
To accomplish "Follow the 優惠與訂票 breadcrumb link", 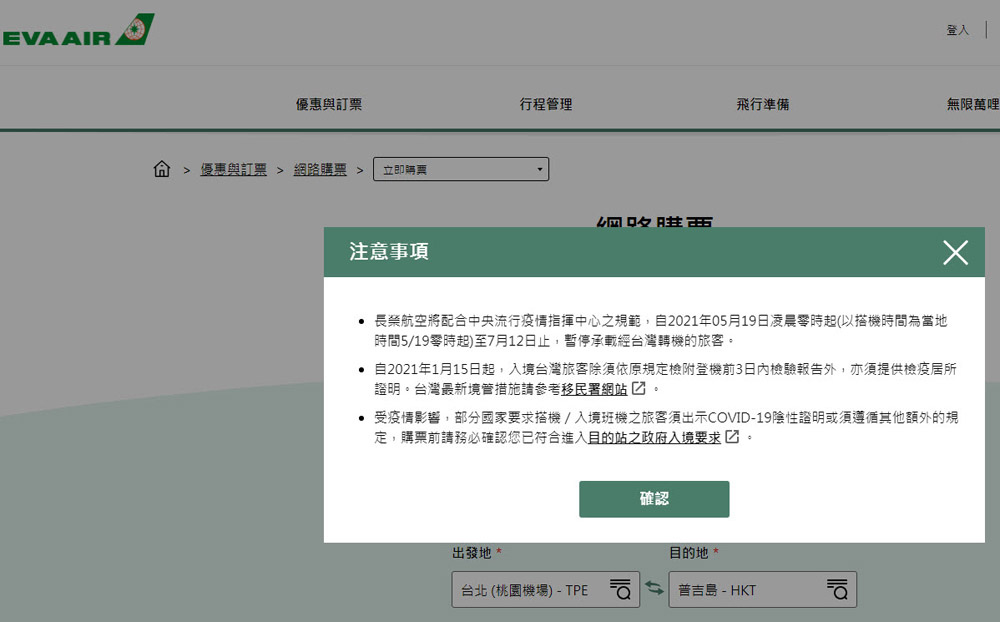I will (233, 169).
